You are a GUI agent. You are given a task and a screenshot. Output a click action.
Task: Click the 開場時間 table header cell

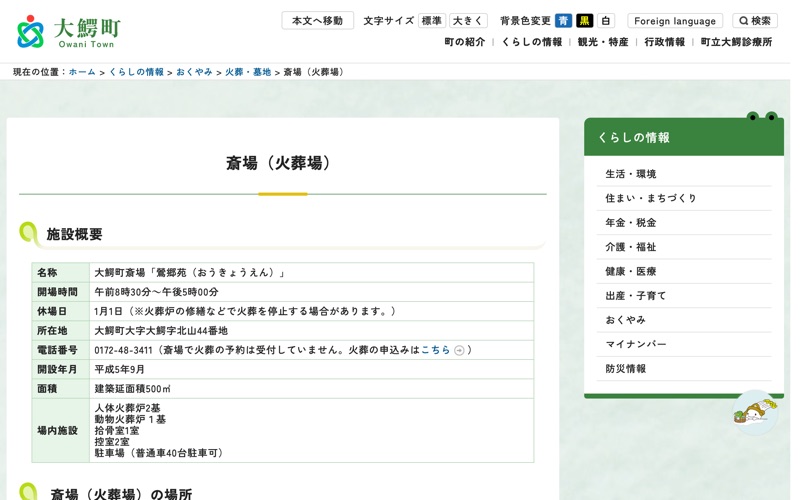[x=61, y=292]
